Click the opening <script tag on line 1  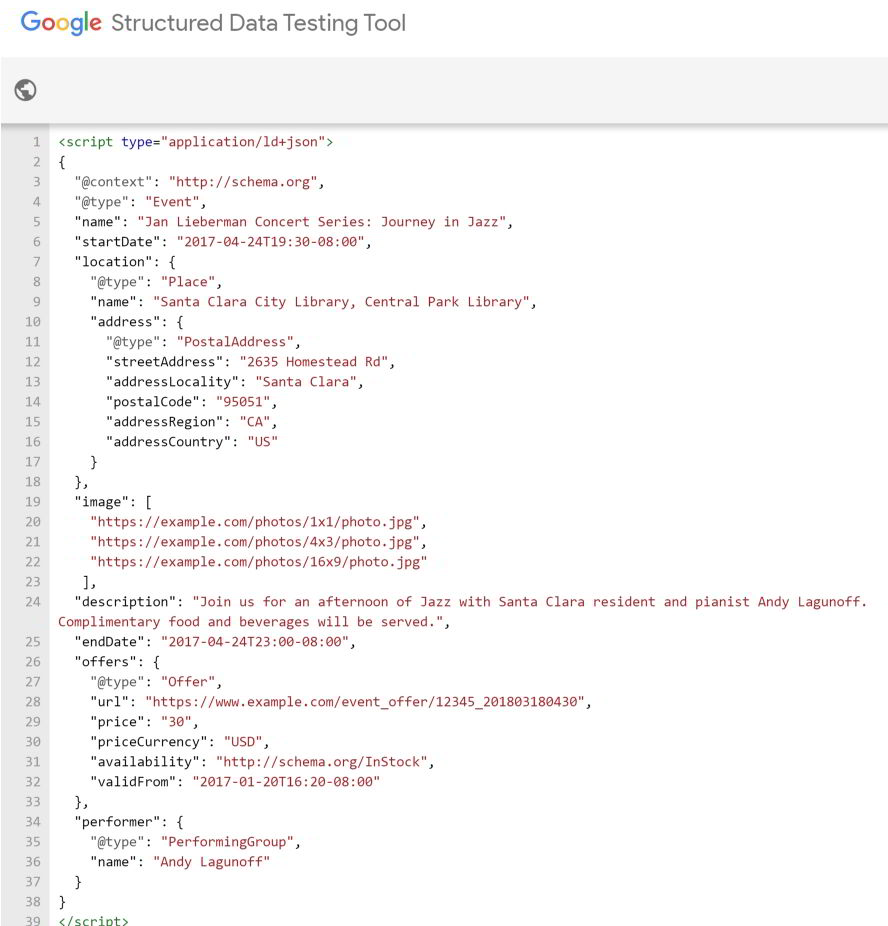tap(85, 142)
